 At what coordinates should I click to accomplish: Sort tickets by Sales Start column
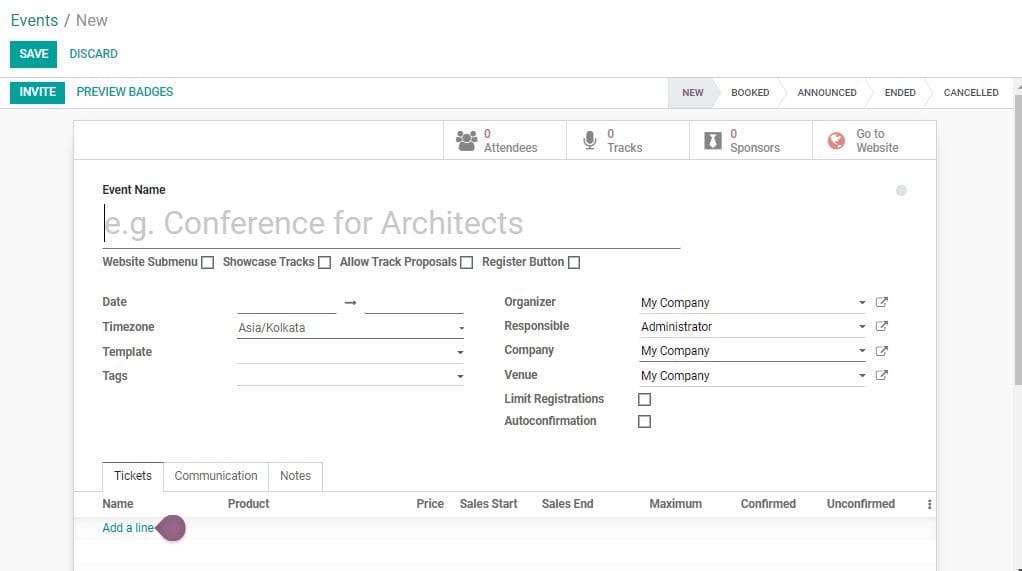tap(488, 504)
